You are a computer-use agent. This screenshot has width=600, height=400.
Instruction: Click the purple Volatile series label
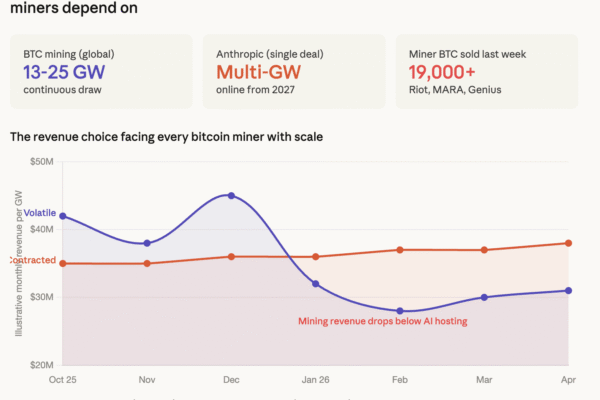[x=40, y=213]
